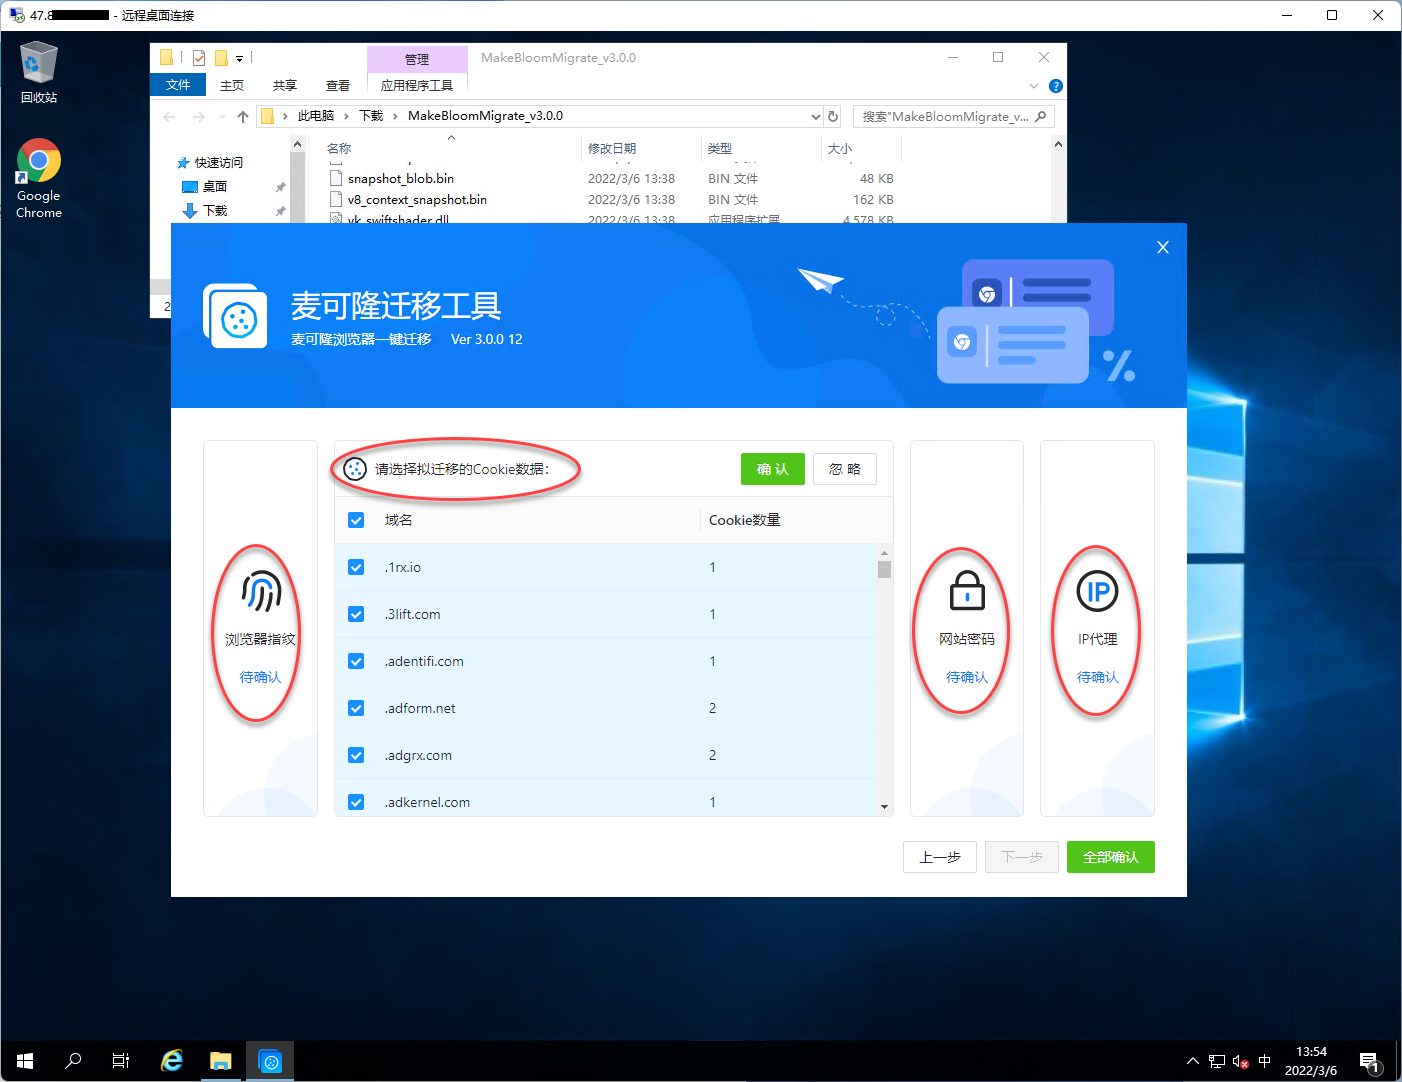Click the muted volume tray icon

(1241, 1062)
